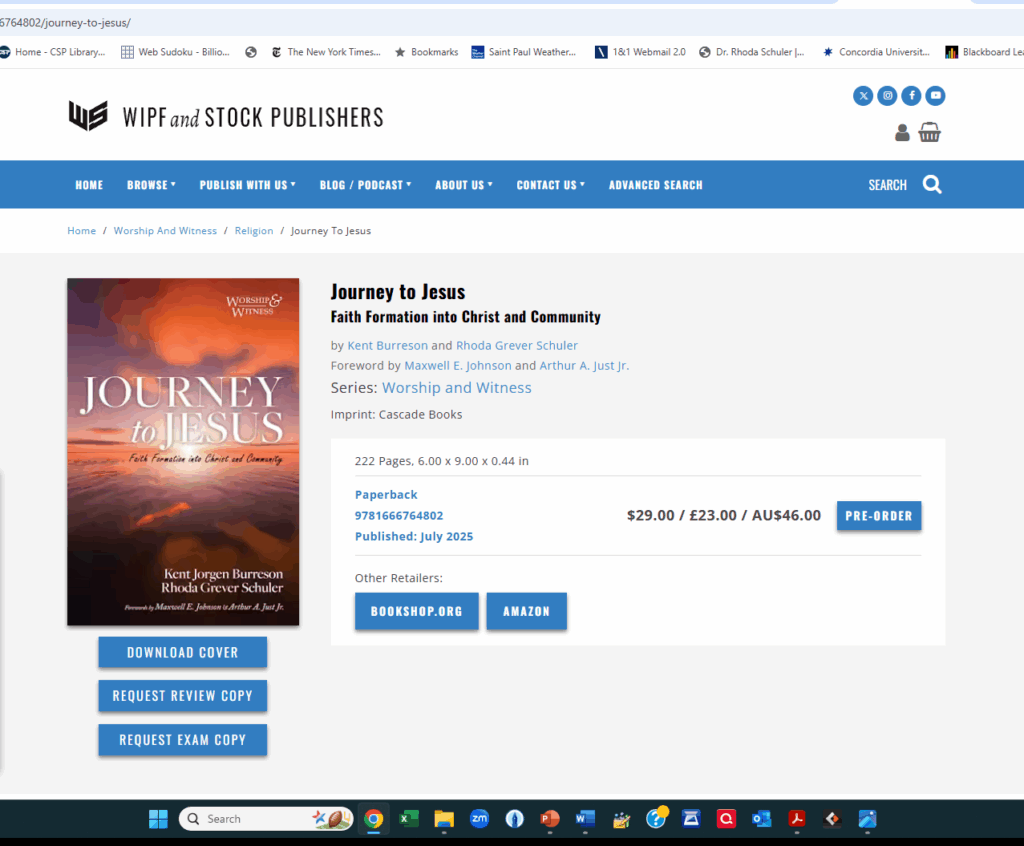Expand the Contact Us dropdown menu

[x=551, y=185]
